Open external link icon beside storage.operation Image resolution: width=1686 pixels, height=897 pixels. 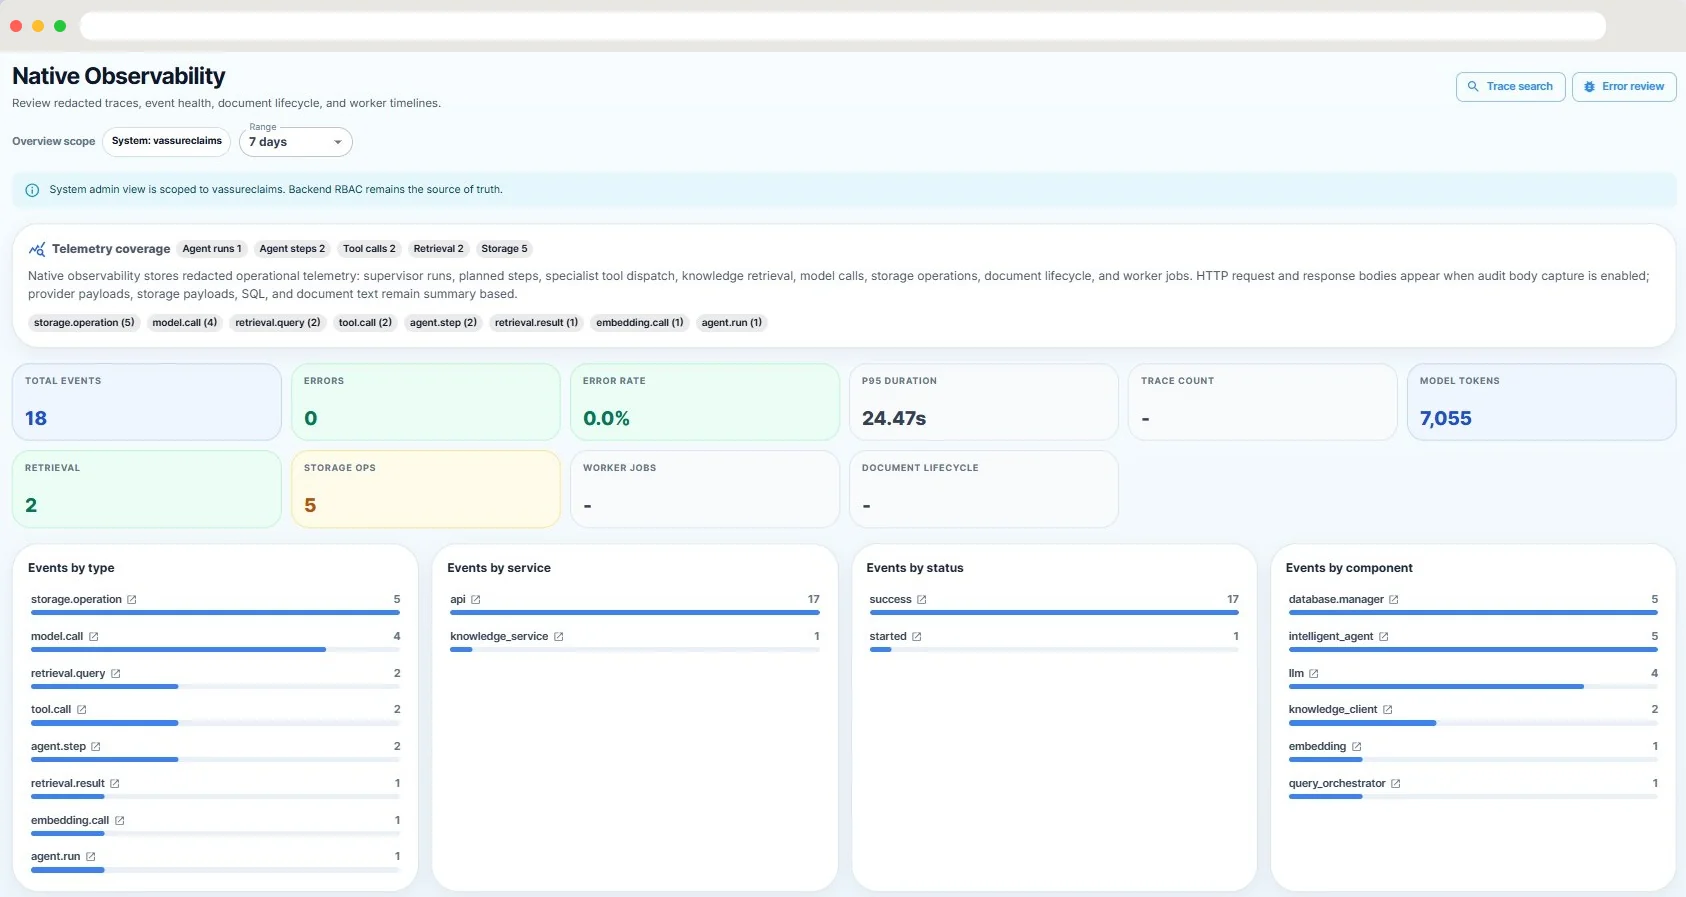click(x=132, y=600)
